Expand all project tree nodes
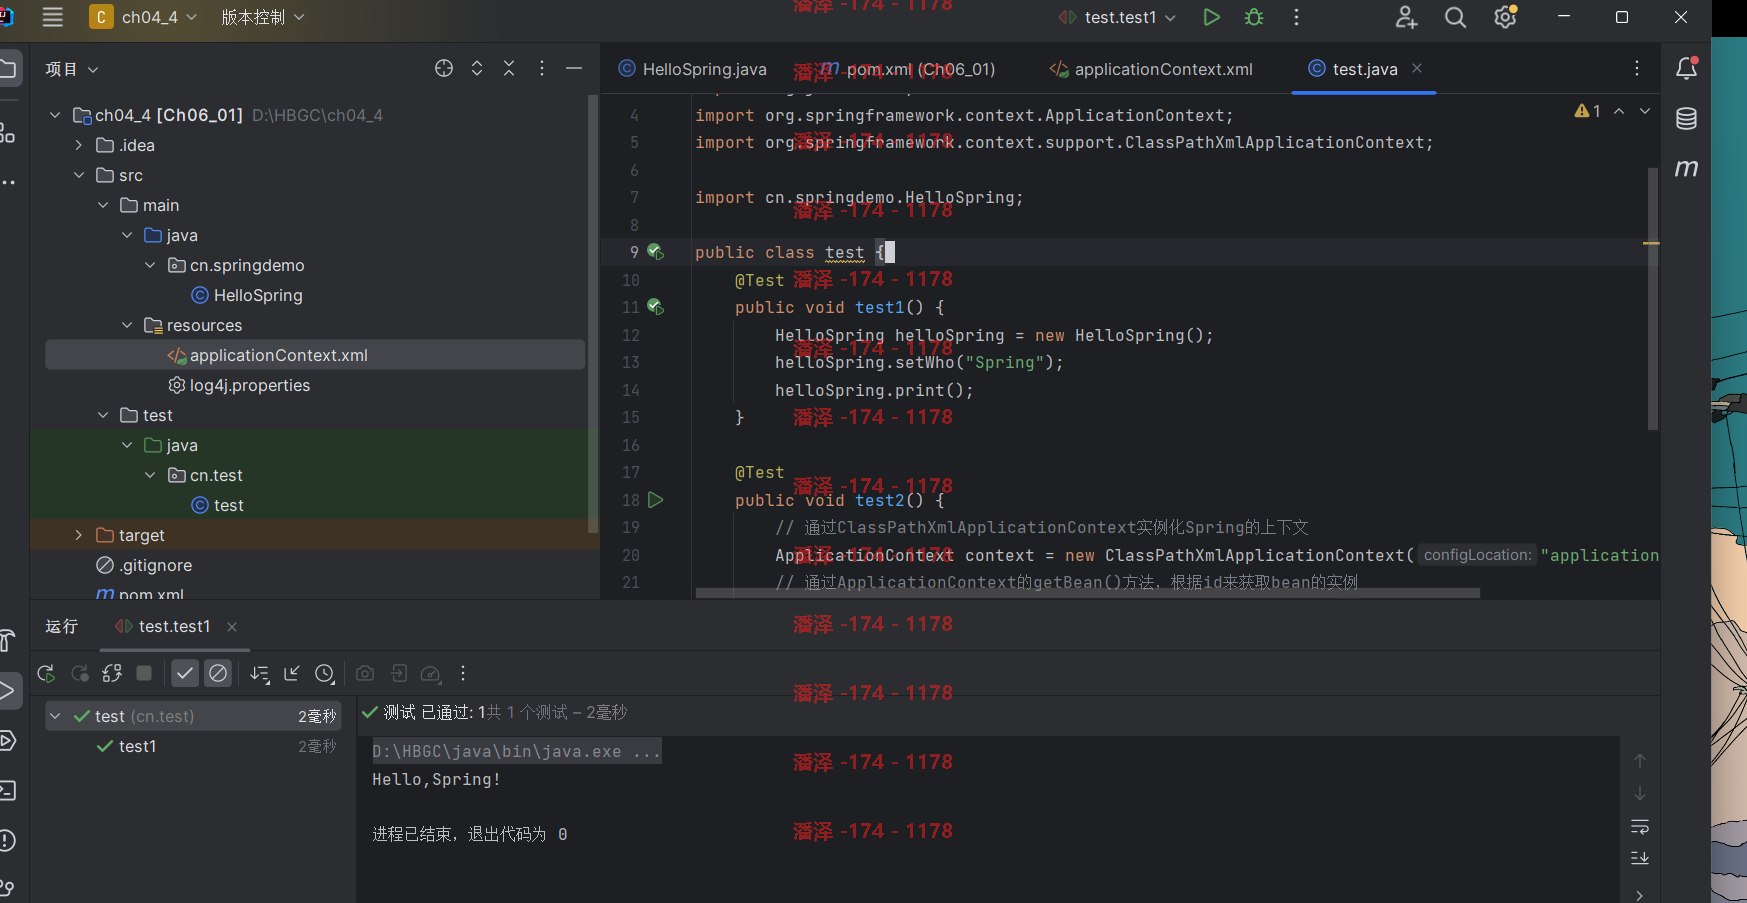Viewport: 1747px width, 903px height. point(477,68)
